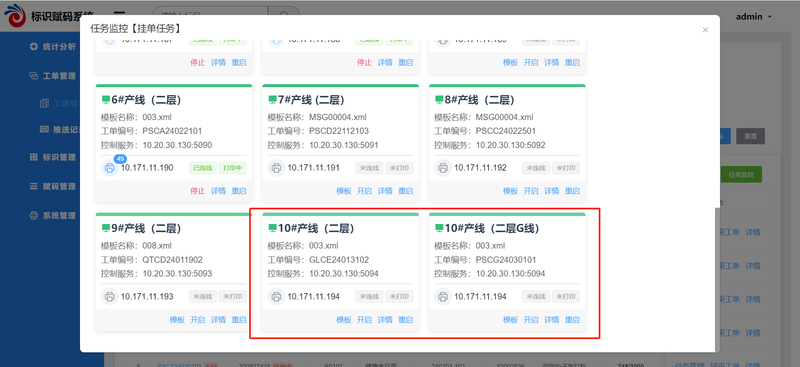Click 停止 on 6#产线 card
Screen dimensions: 800x367
[x=197, y=191]
